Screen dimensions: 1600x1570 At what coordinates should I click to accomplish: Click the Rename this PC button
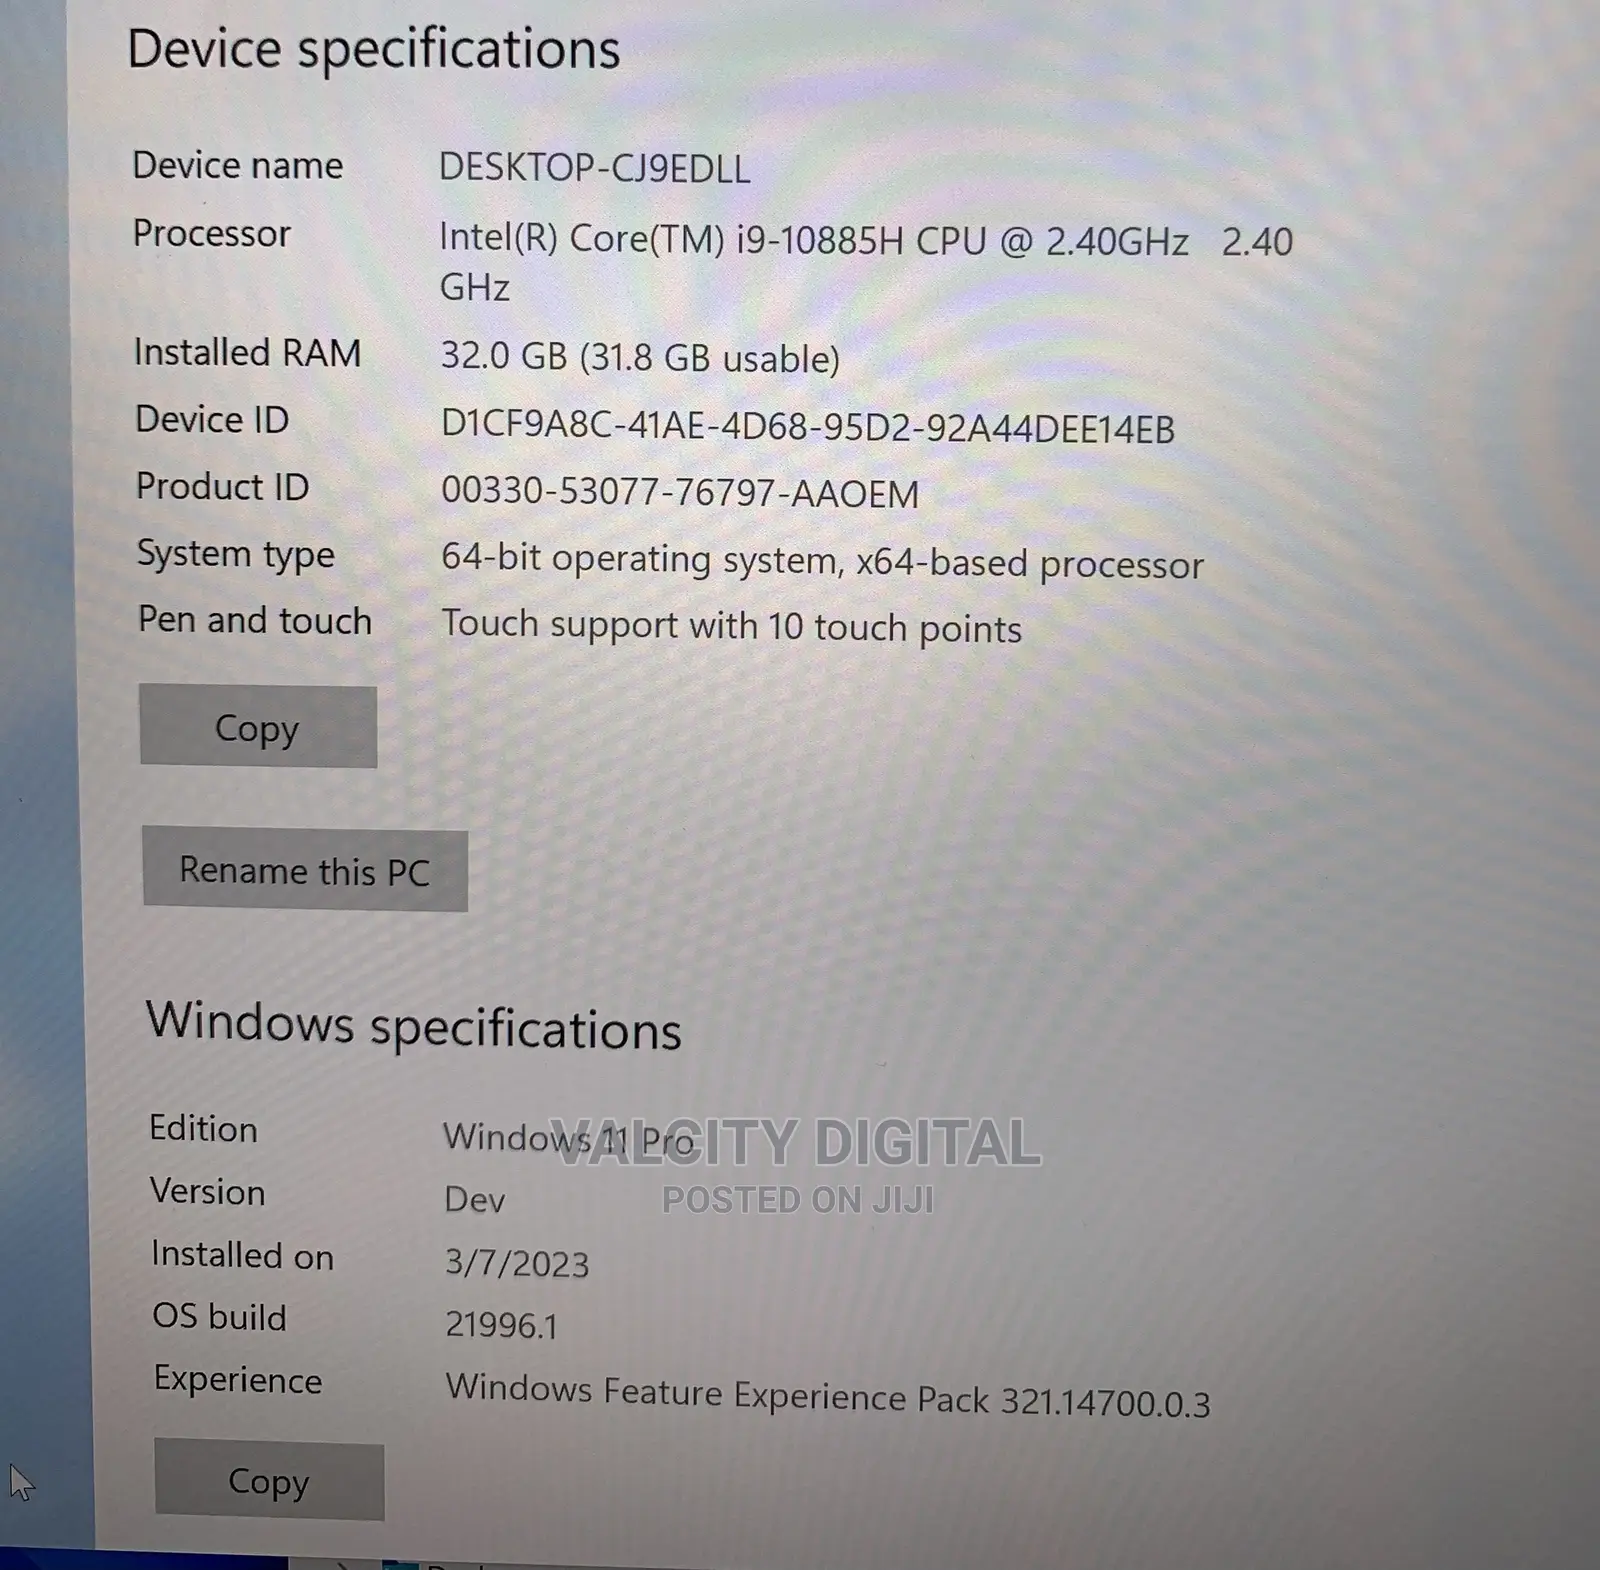pos(305,870)
